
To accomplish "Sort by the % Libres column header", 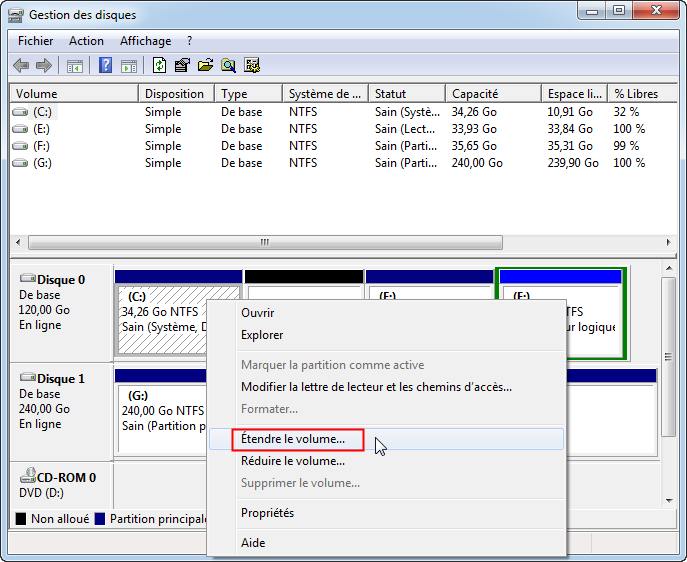I will coord(642,94).
